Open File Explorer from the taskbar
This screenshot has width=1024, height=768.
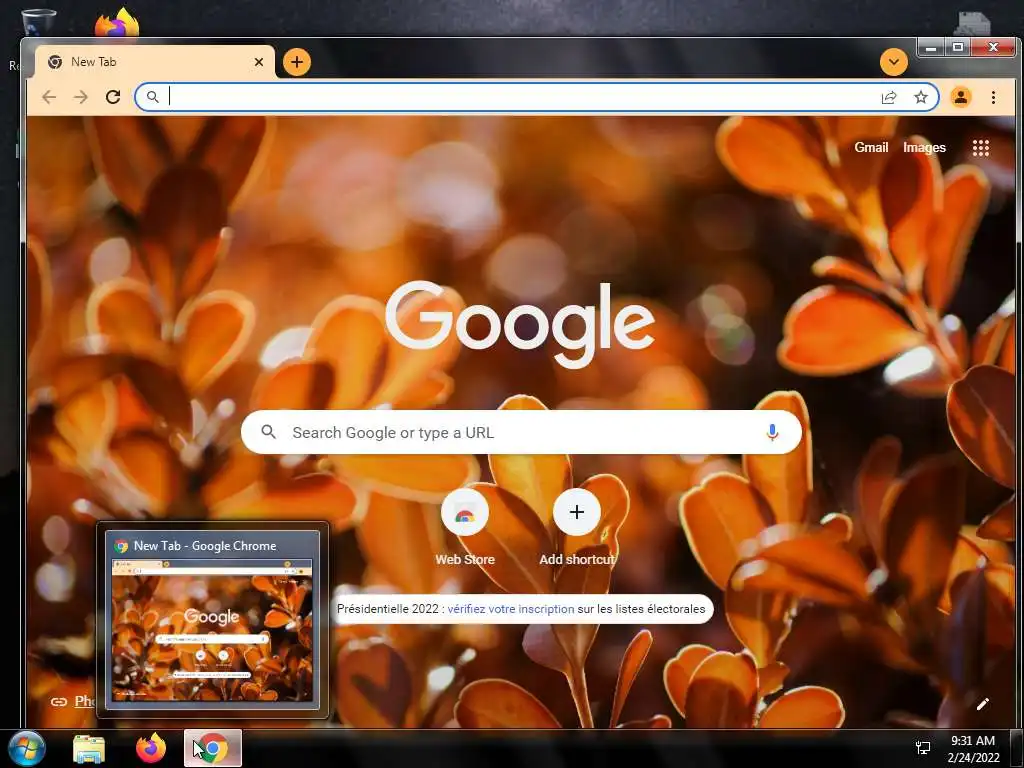89,748
